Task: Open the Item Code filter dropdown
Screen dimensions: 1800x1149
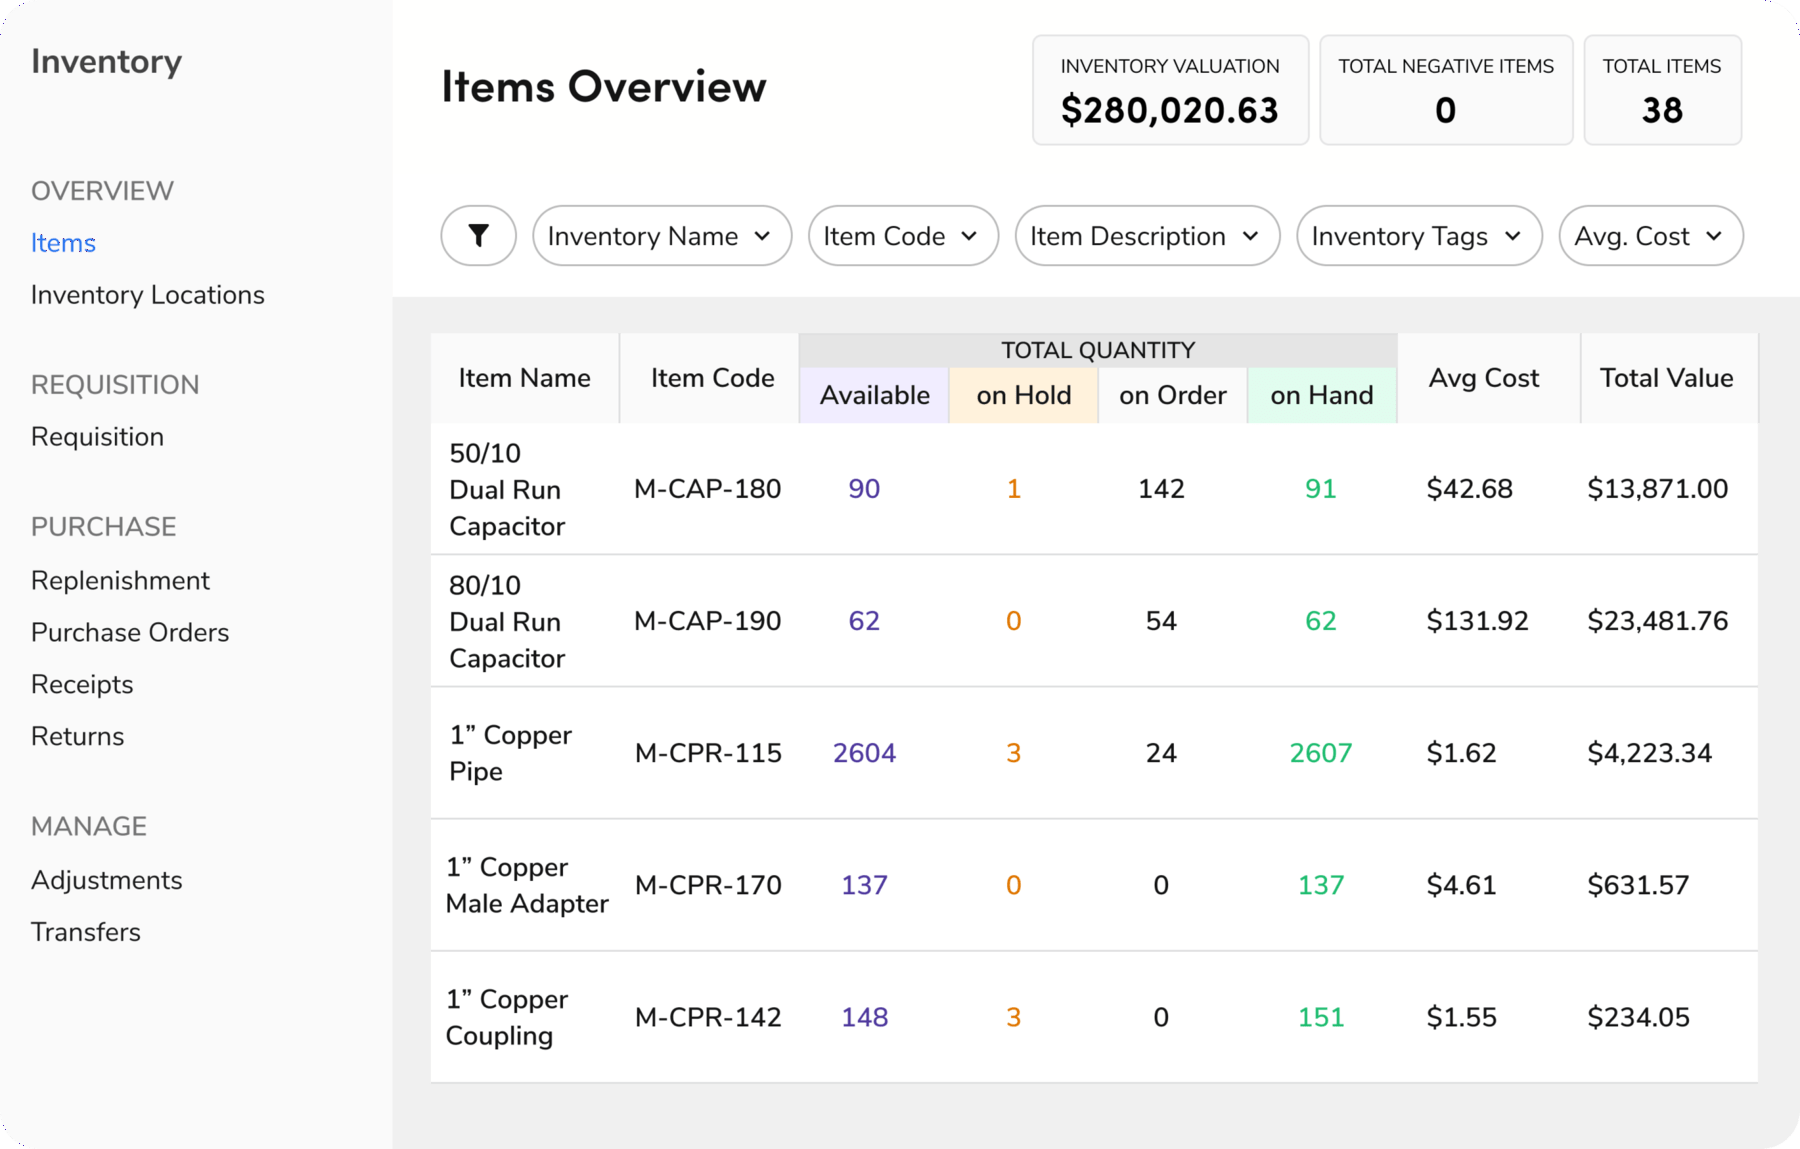Action: click(x=902, y=236)
